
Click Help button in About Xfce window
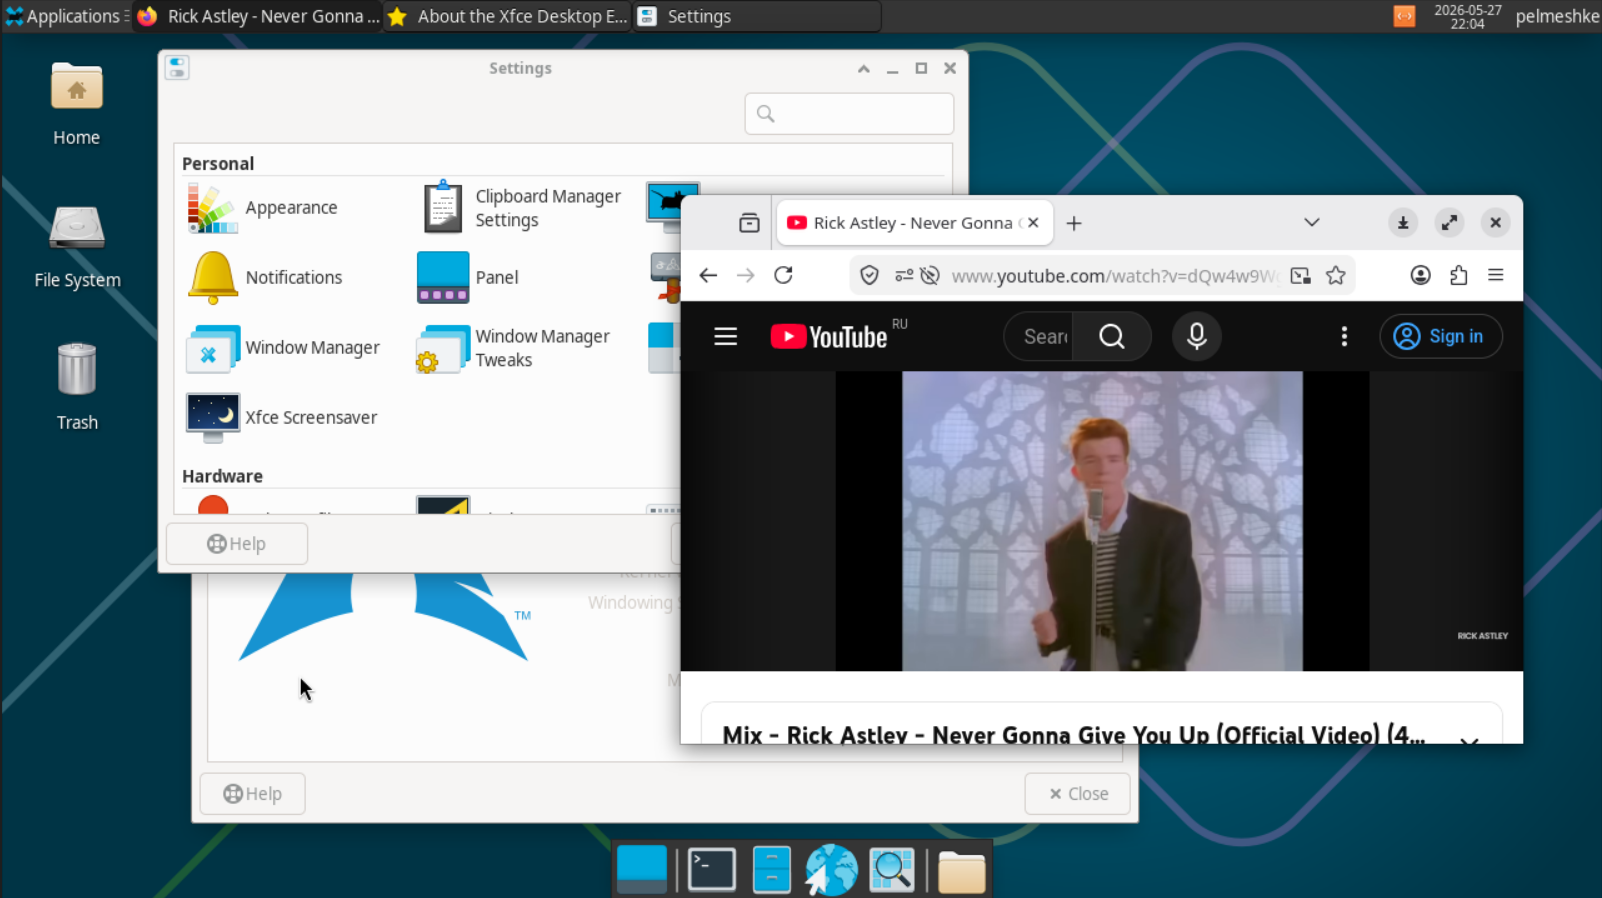[252, 794]
